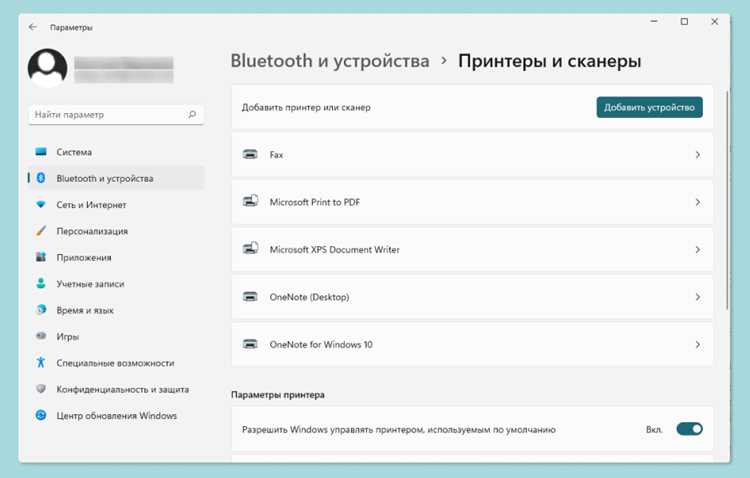This screenshot has width=750, height=478.
Task: Click the Приложения apps icon
Action: 41,257
